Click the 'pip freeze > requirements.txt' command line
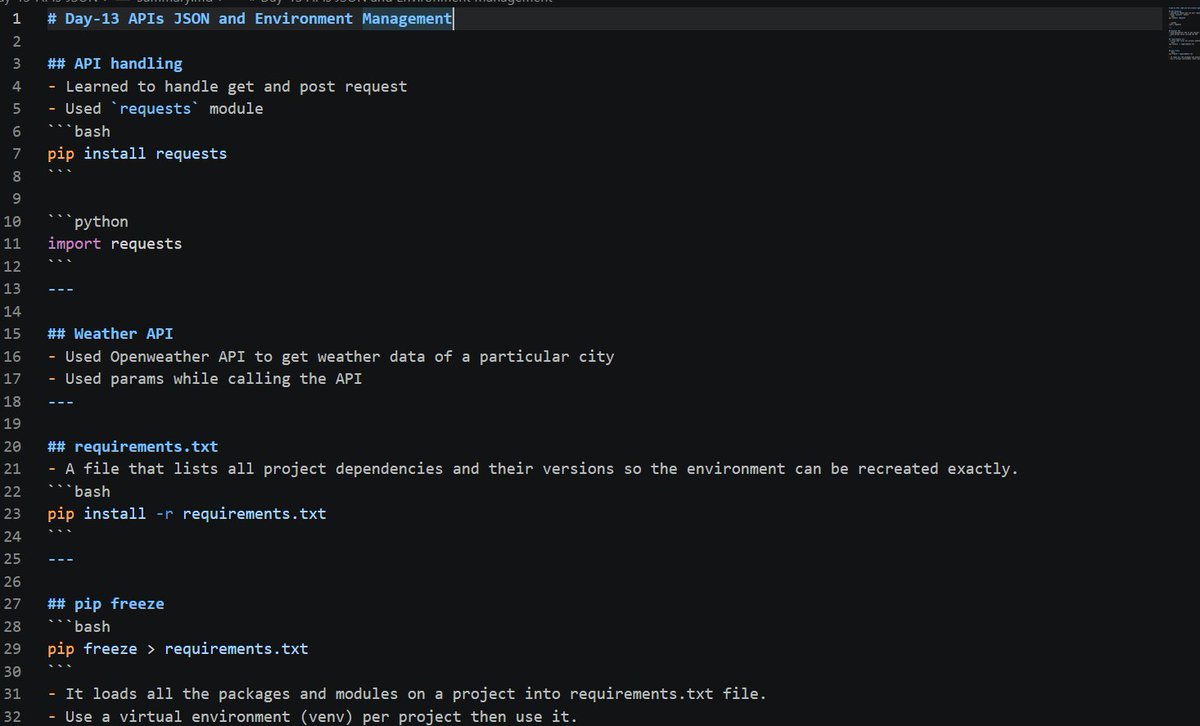 point(178,649)
